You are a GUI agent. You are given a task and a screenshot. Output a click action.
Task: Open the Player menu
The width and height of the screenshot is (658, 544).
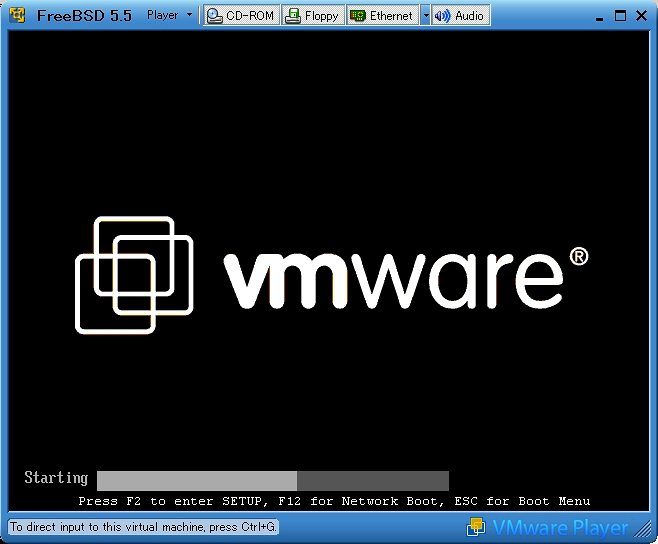click(162, 16)
